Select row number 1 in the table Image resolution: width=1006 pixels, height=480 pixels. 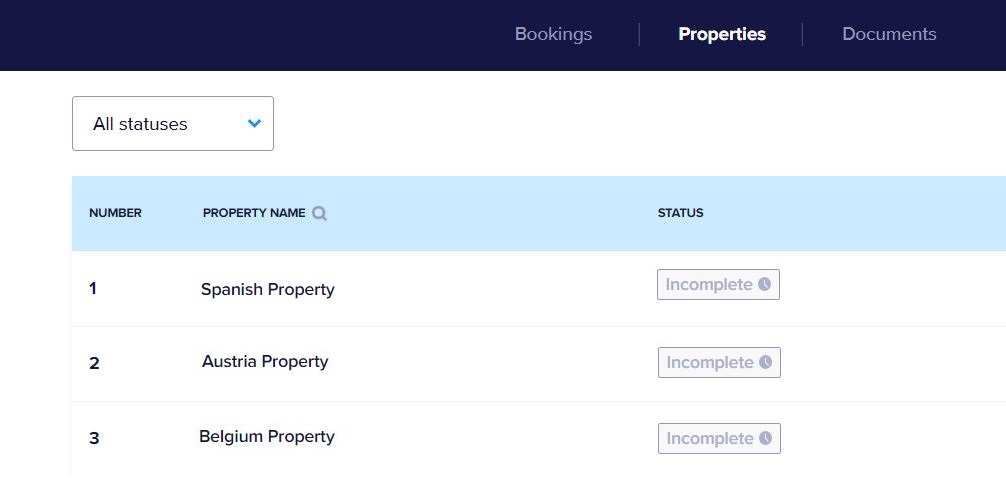[x=93, y=289]
